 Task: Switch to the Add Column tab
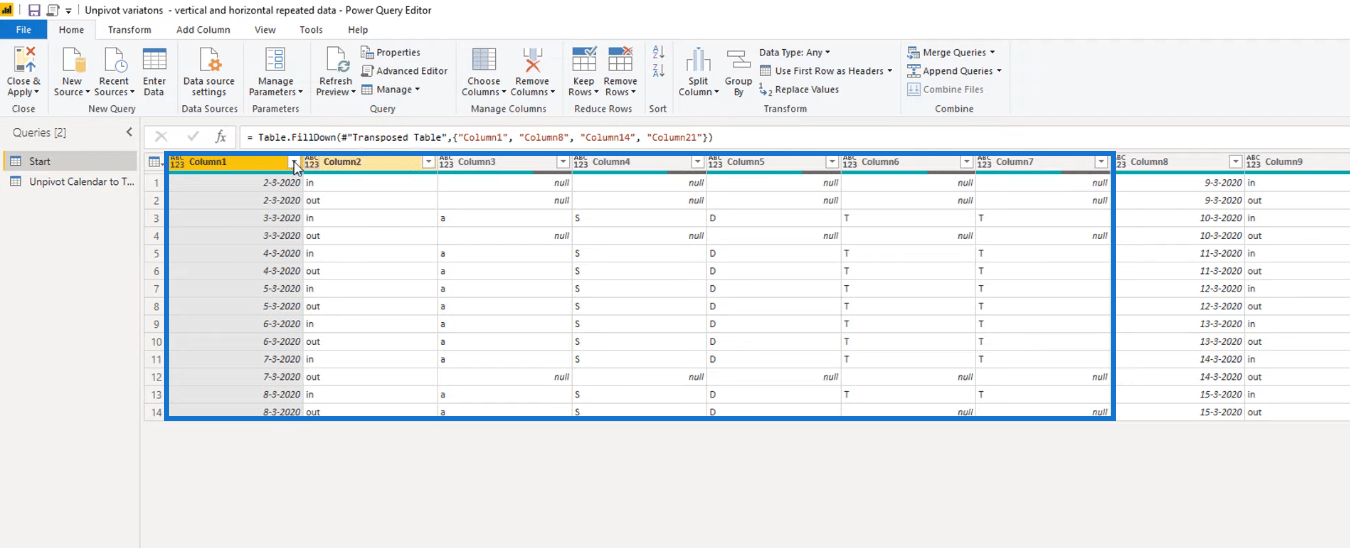tap(203, 30)
